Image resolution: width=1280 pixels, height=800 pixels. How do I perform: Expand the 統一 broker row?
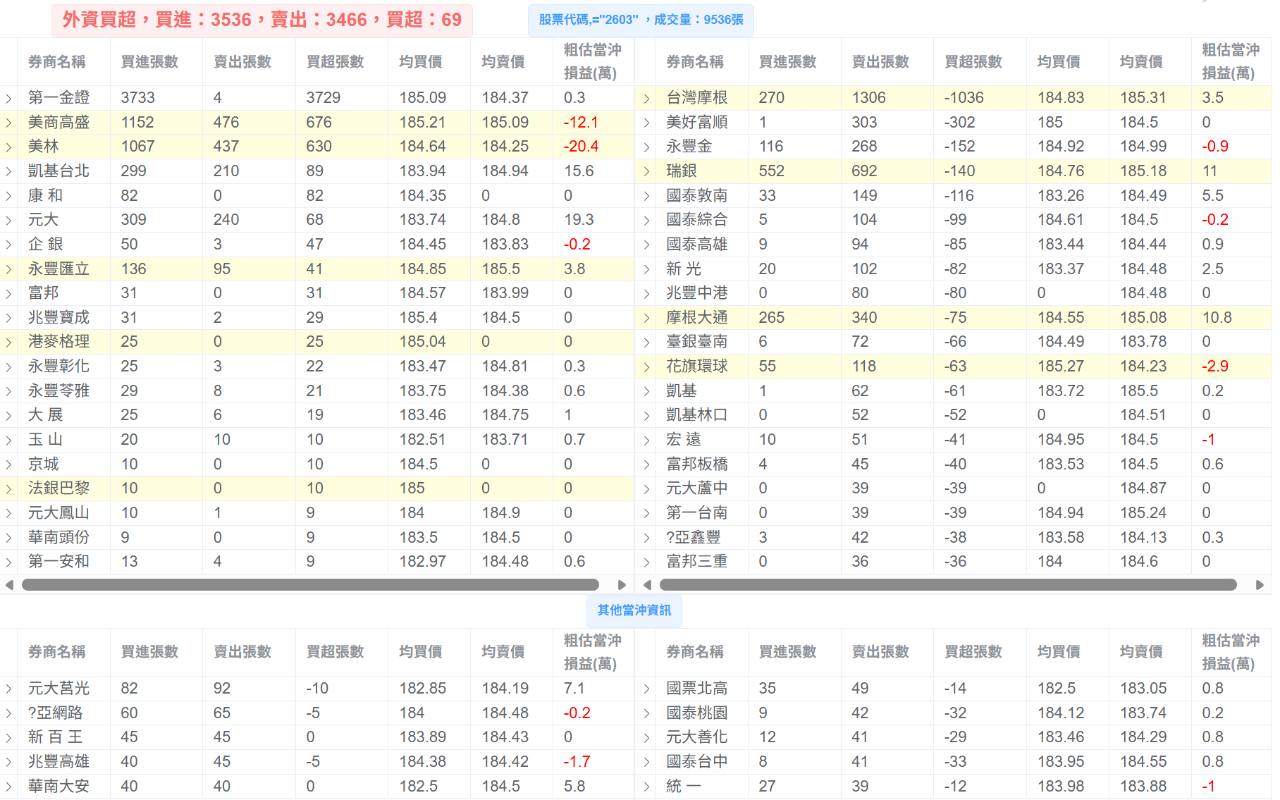(647, 786)
